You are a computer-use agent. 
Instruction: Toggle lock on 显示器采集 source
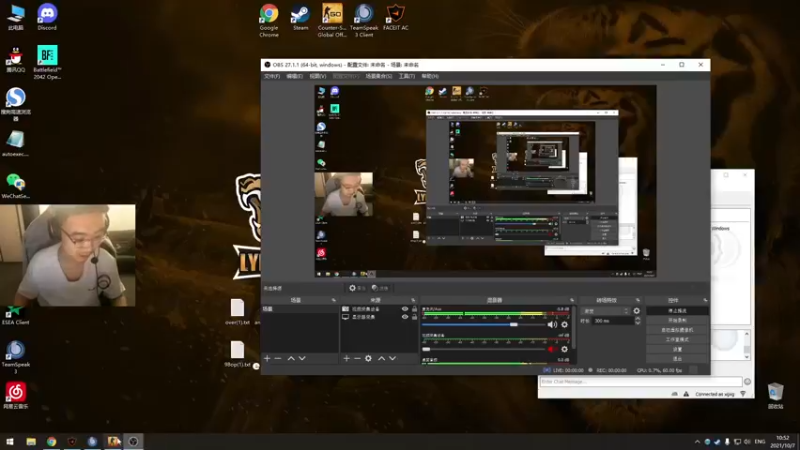pyautogui.click(x=414, y=317)
